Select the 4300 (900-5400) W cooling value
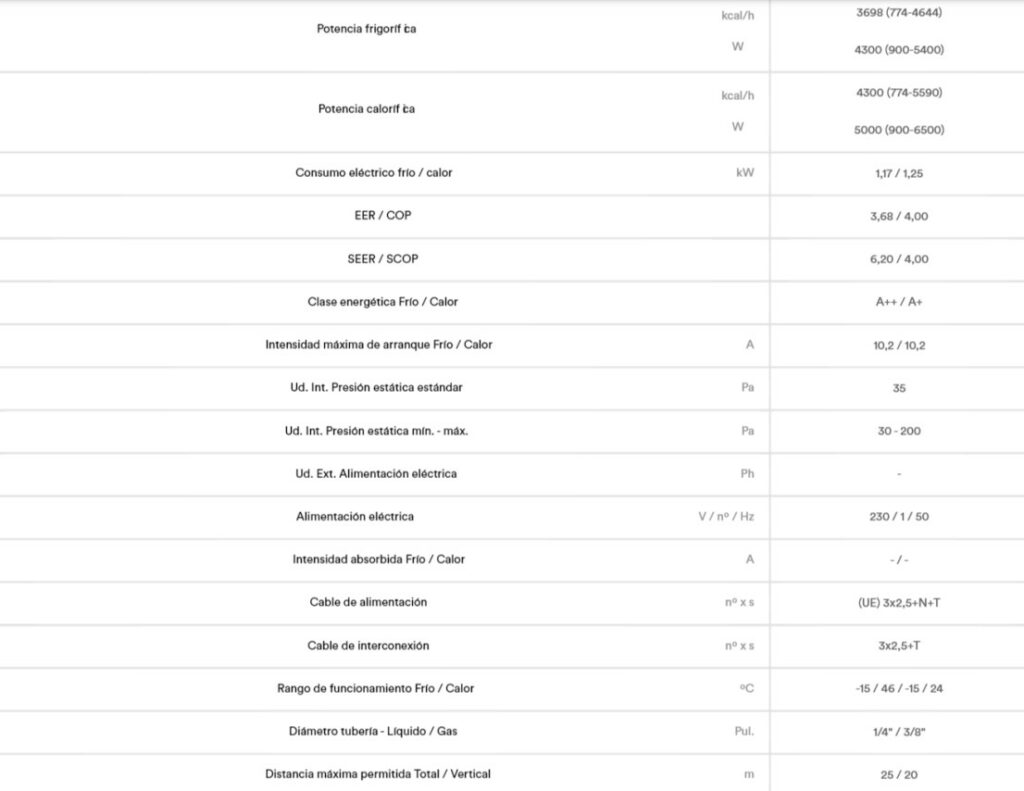Screen dimensions: 1024x791 coord(899,50)
